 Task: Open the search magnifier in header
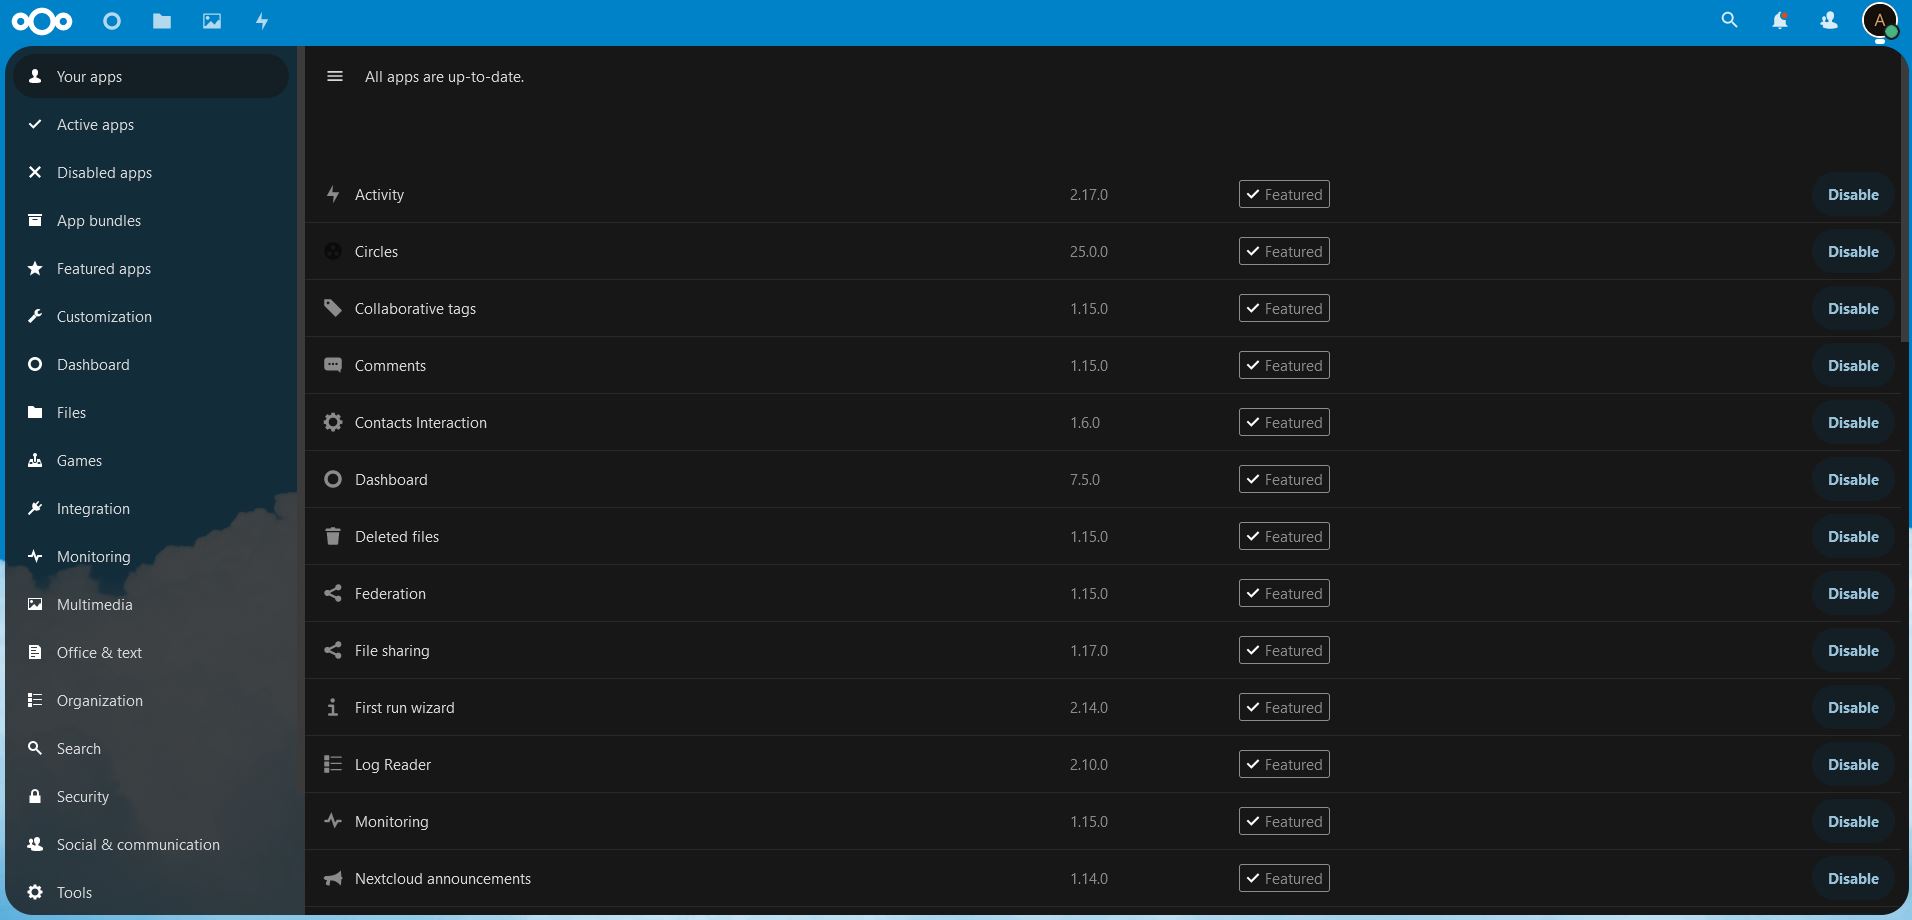1729,20
